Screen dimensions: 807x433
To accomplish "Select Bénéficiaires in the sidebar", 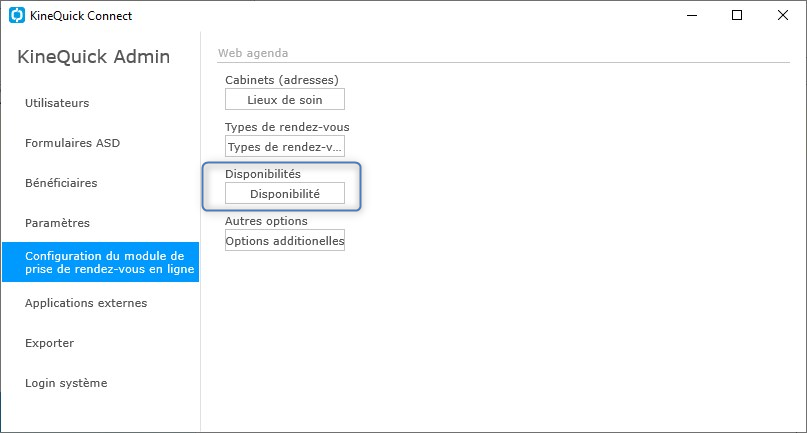I will [x=61, y=183].
